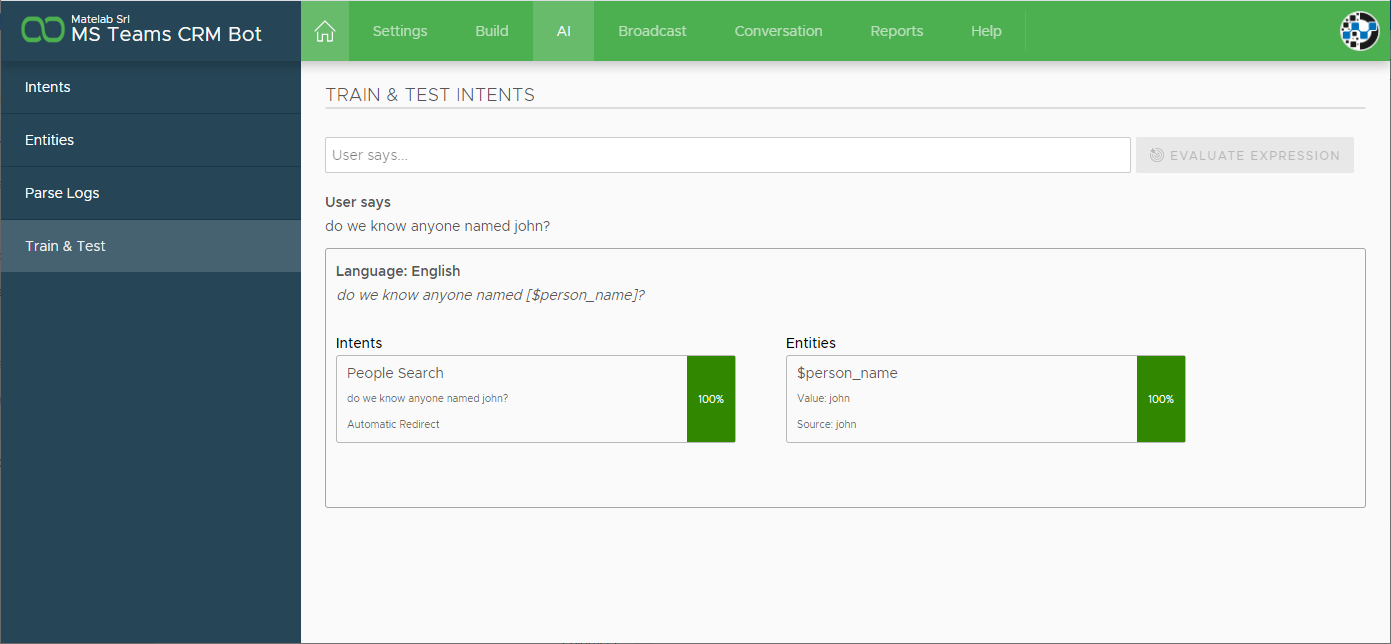Screen dimensions: 1391x644
Task: Click 'Value: john' in entity card
Action: pyautogui.click(x=823, y=398)
